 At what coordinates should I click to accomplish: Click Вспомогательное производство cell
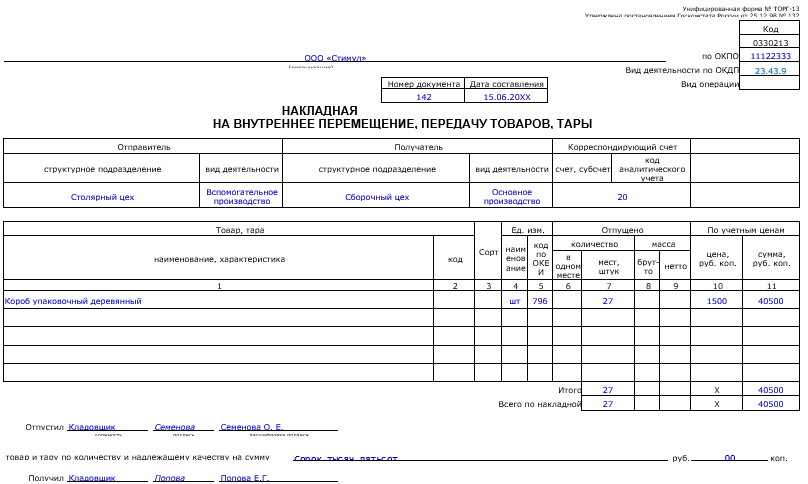click(x=242, y=196)
